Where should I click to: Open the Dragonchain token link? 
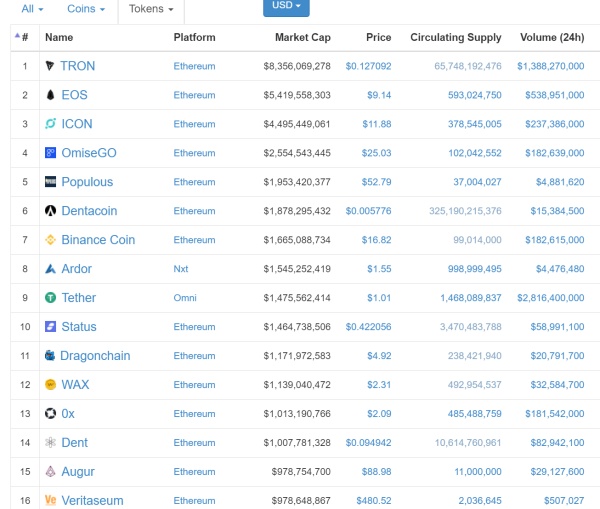(95, 356)
